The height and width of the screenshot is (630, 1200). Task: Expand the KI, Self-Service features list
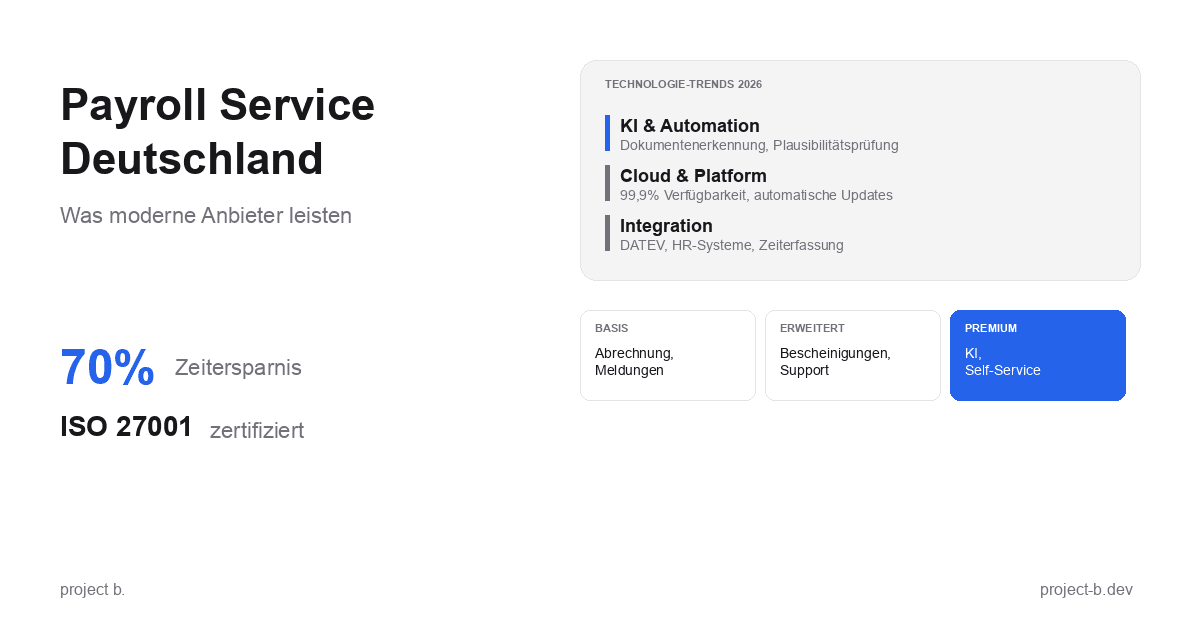pos(1003,362)
